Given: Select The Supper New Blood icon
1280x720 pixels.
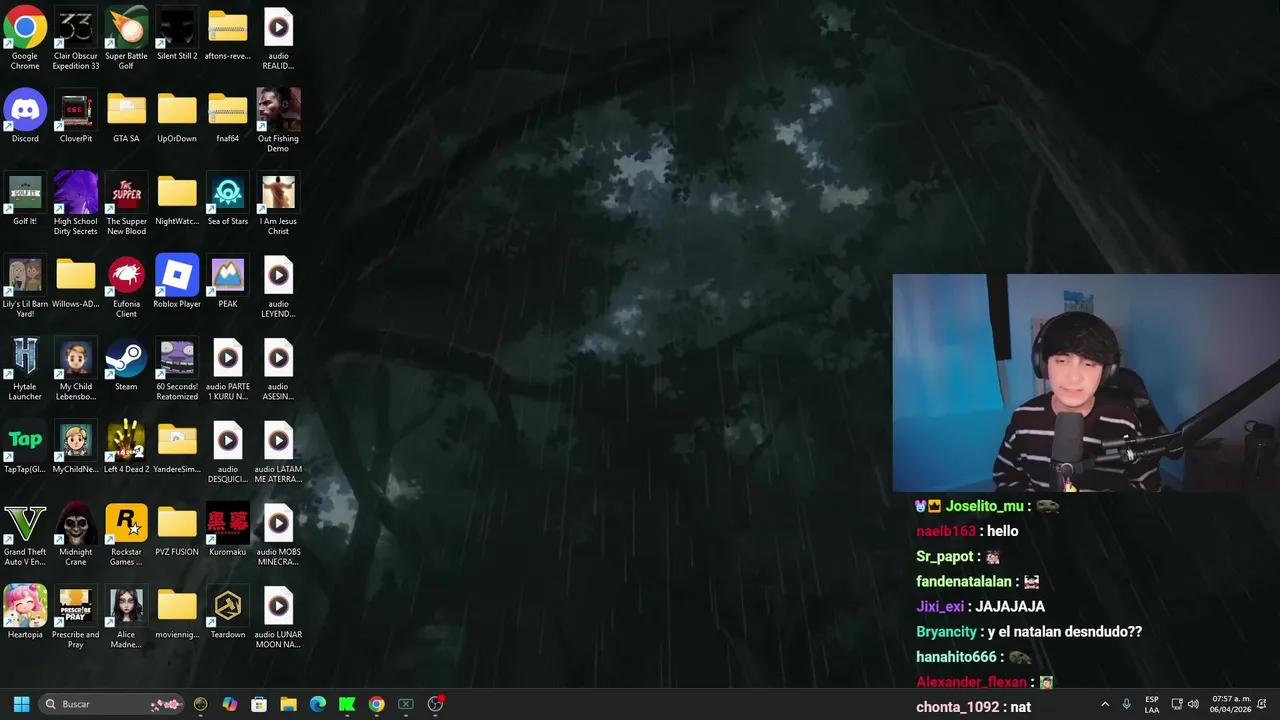Looking at the screenshot, I should tap(126, 204).
